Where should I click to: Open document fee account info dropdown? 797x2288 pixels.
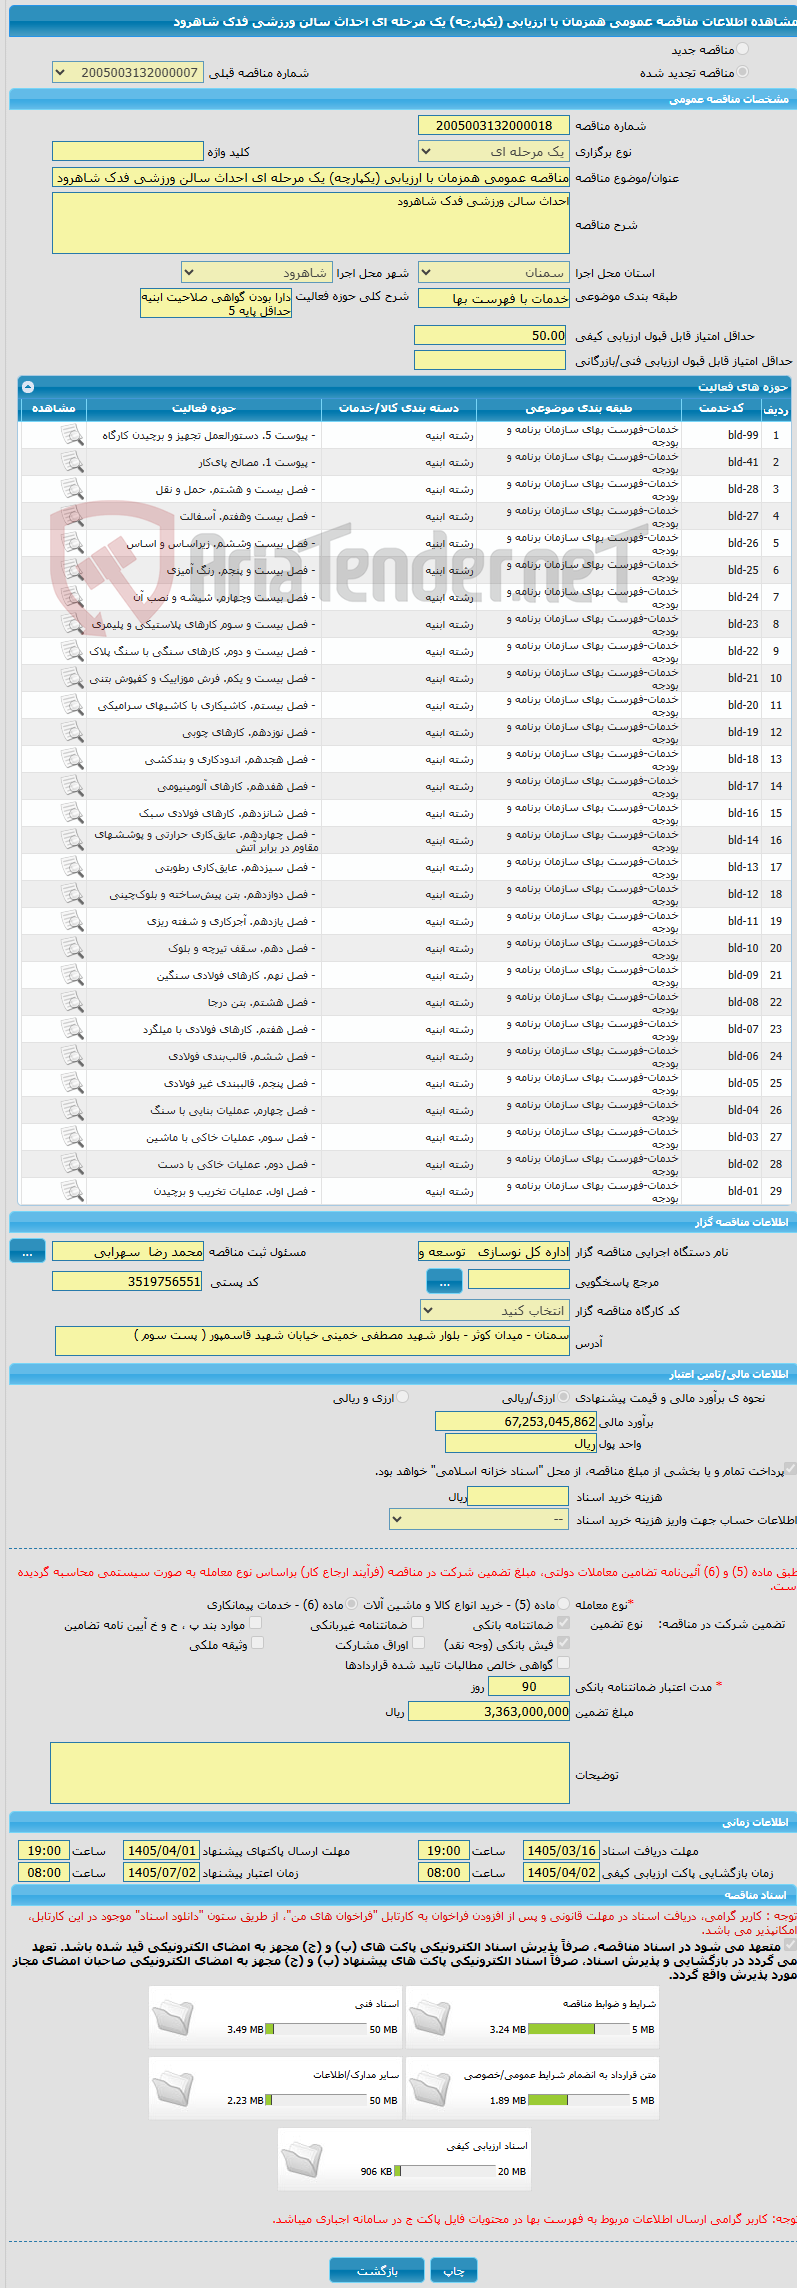479,1519
